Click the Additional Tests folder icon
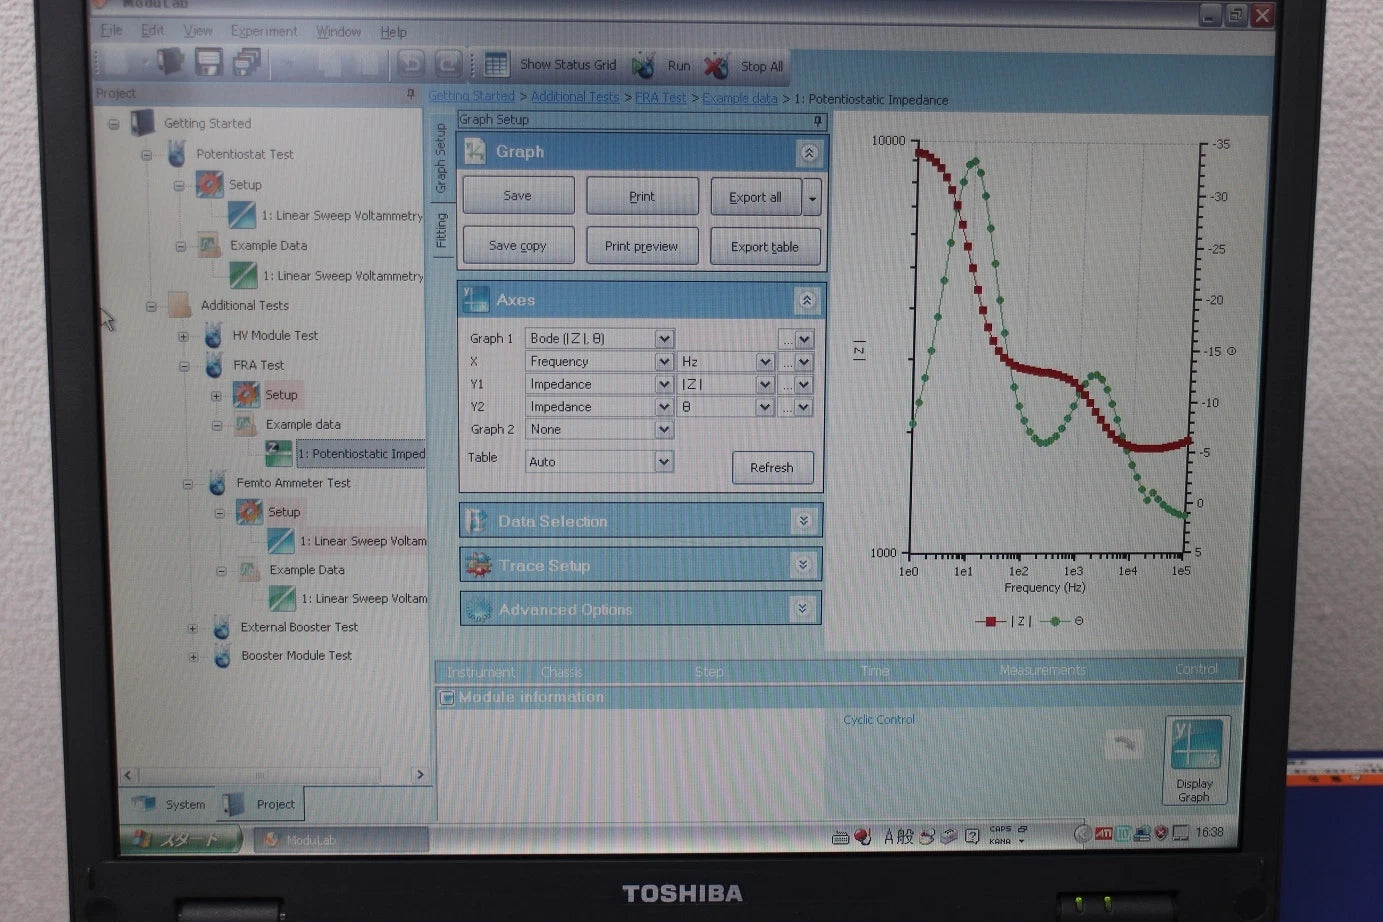 click(x=180, y=305)
